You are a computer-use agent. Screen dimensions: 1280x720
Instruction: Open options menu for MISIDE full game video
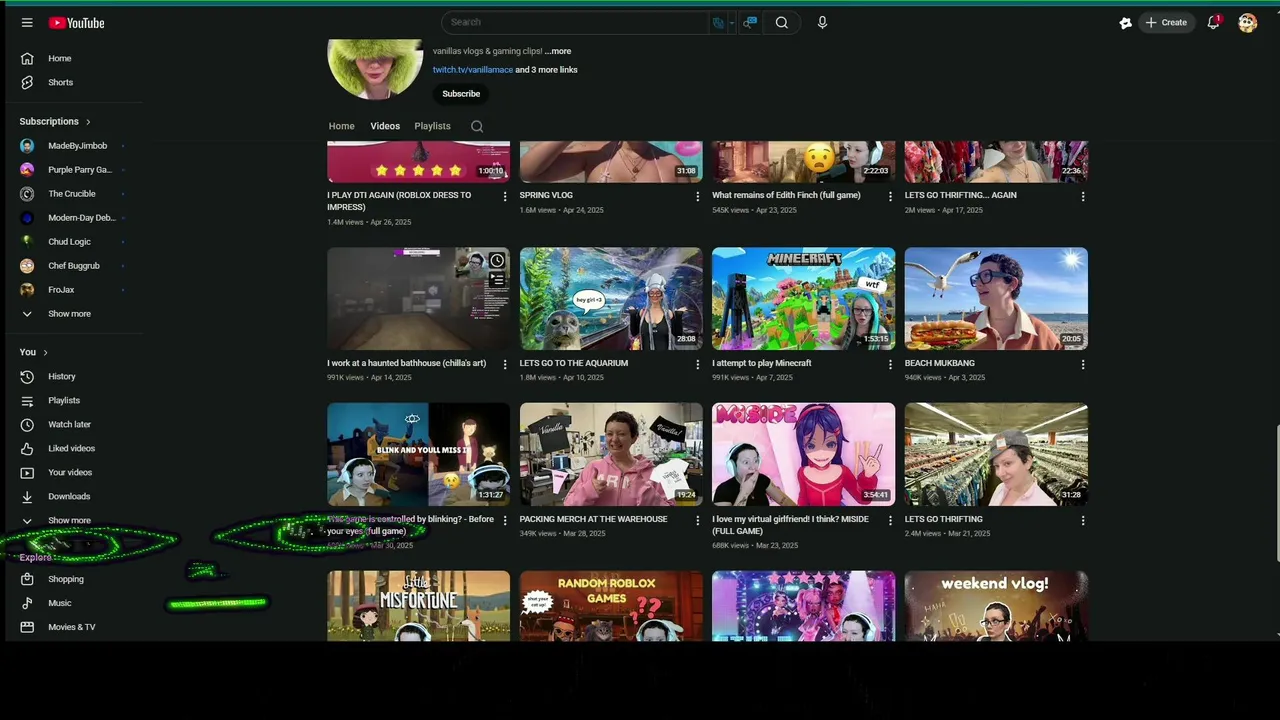pos(890,521)
